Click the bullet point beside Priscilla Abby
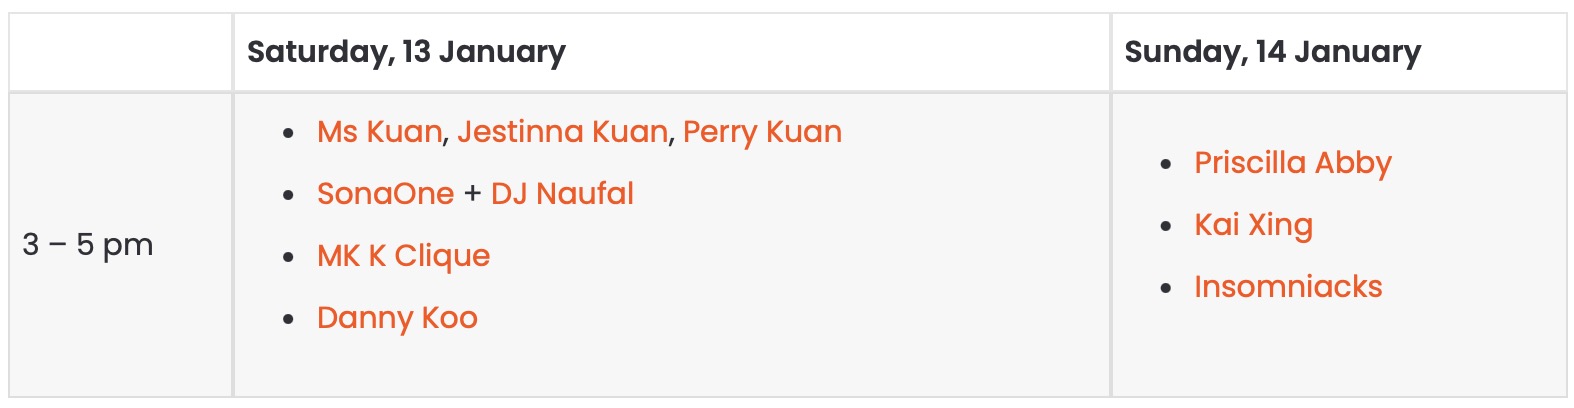Screen dimensions: 1574x408 [x=1166, y=164]
